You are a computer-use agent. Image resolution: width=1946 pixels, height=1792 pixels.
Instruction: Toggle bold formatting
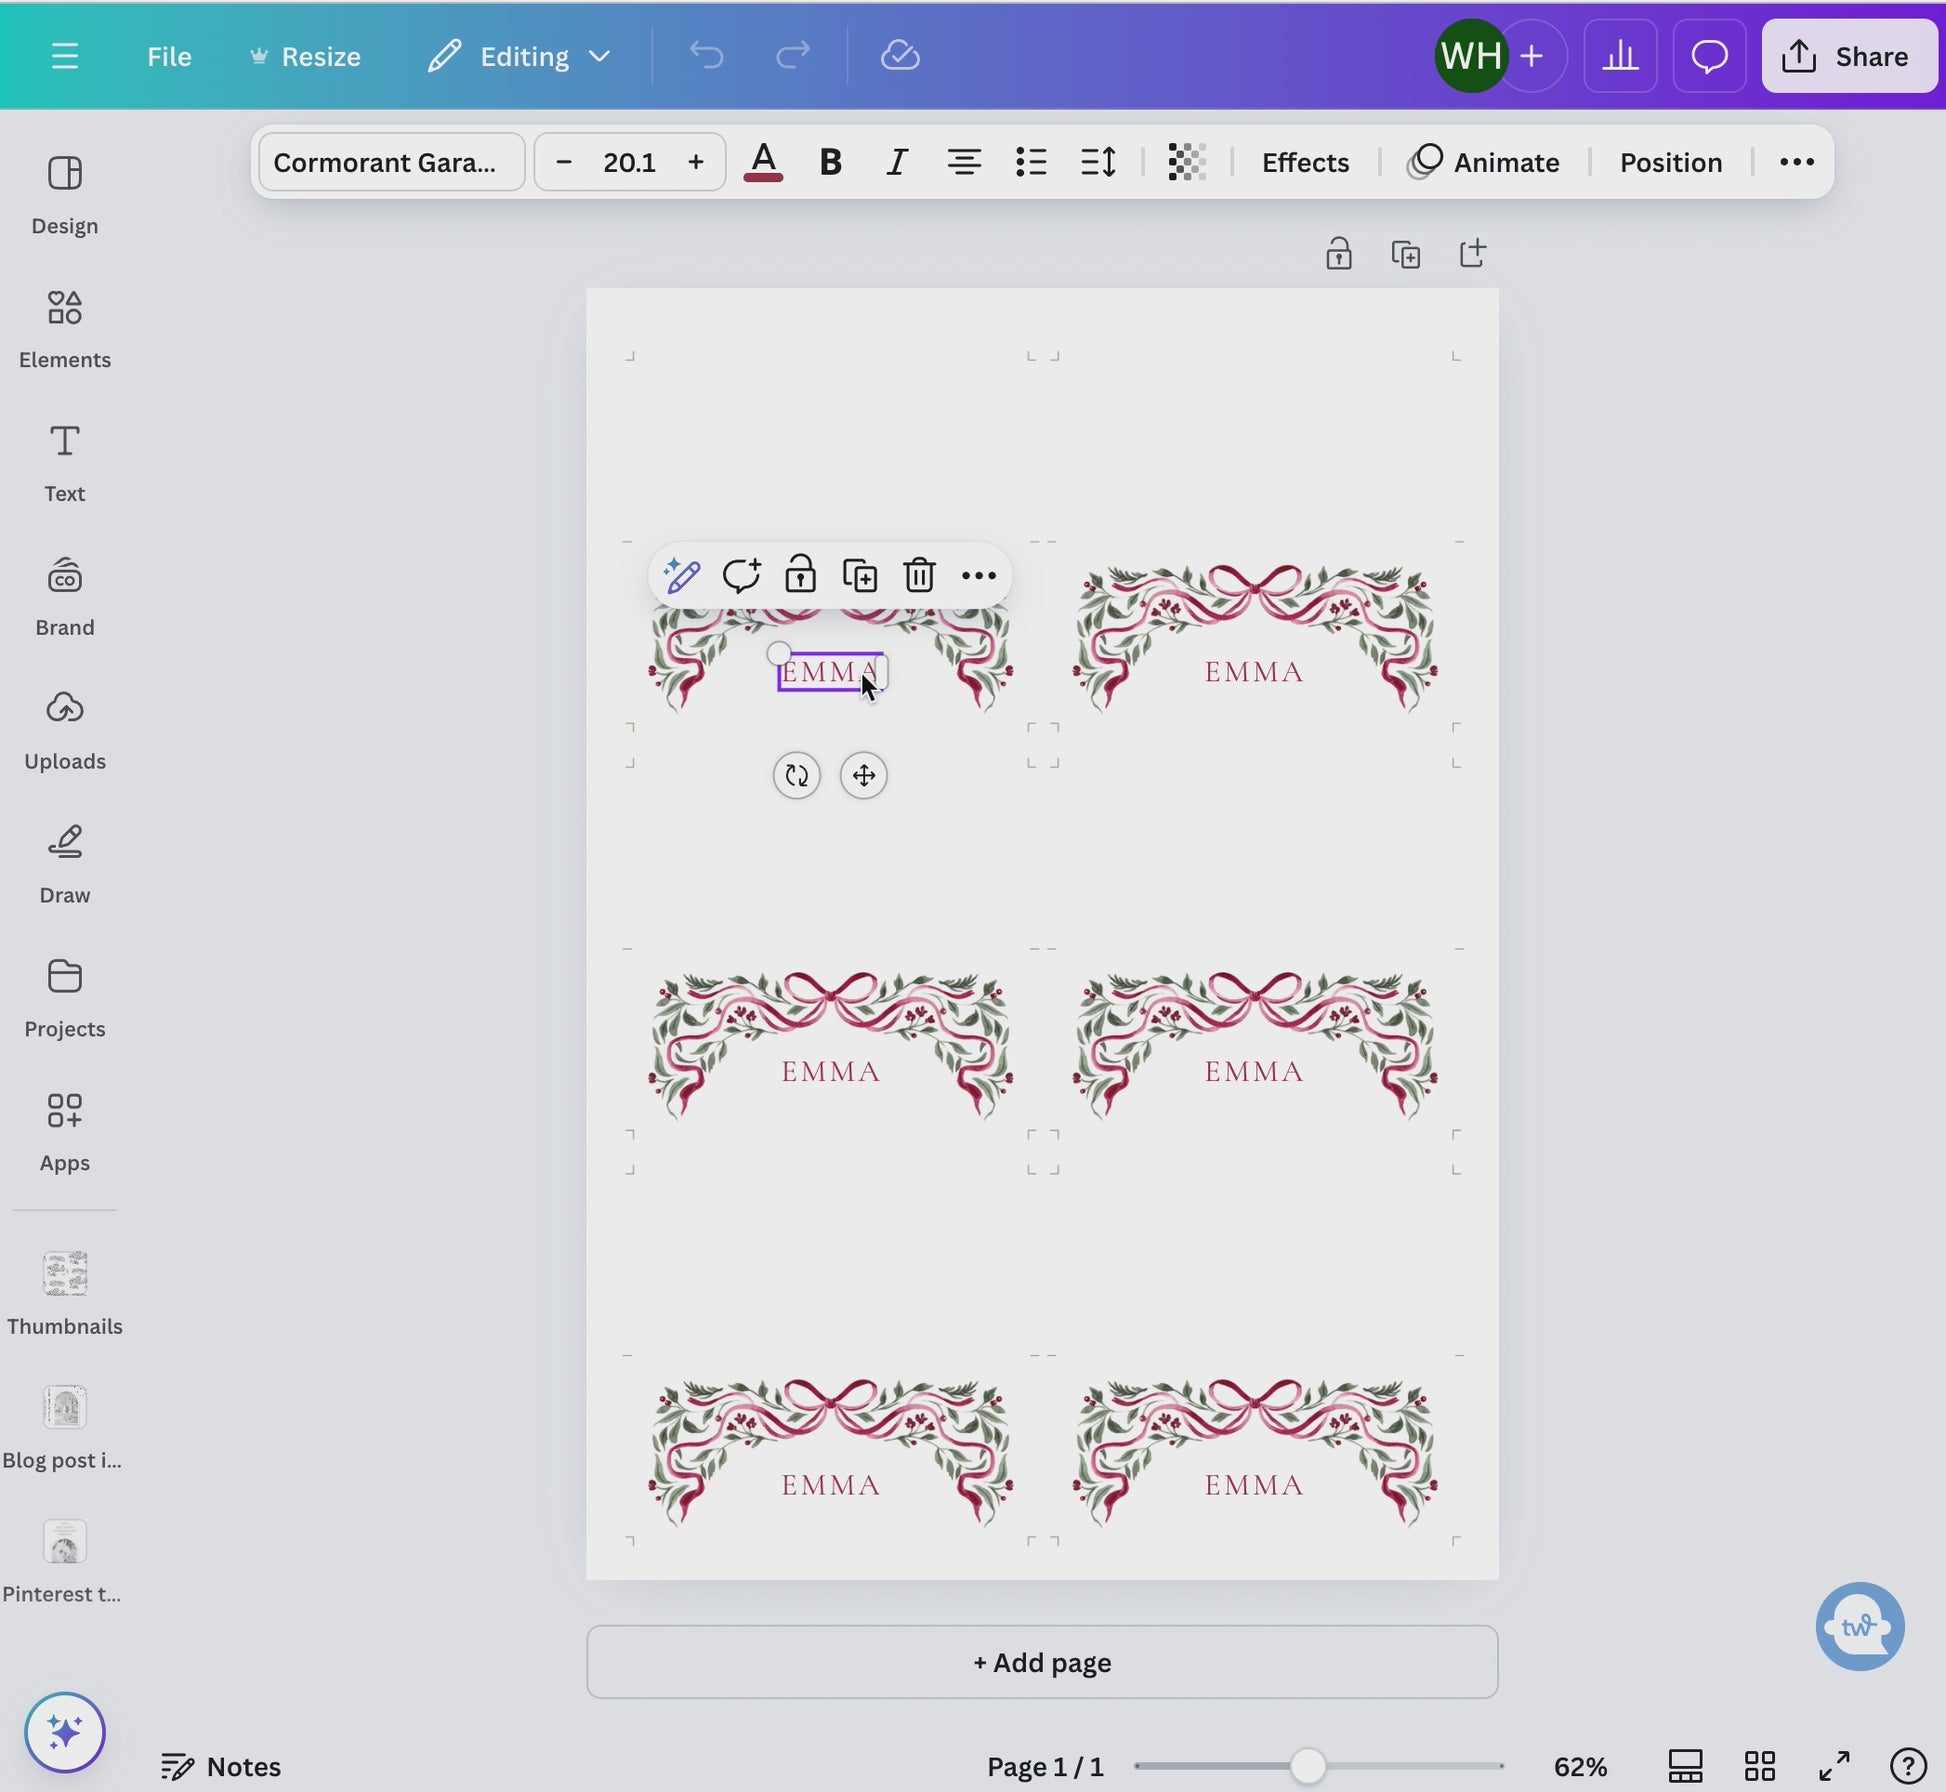pyautogui.click(x=830, y=162)
